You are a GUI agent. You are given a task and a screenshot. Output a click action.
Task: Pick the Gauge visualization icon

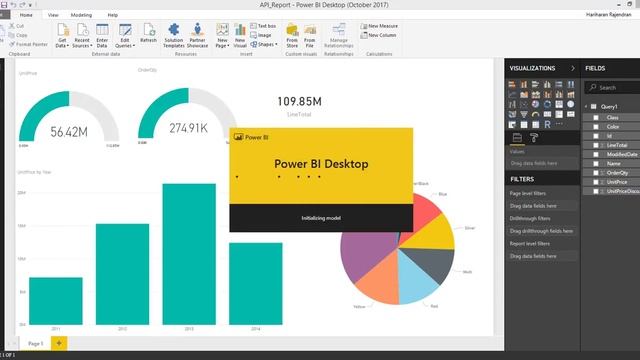(x=536, y=114)
